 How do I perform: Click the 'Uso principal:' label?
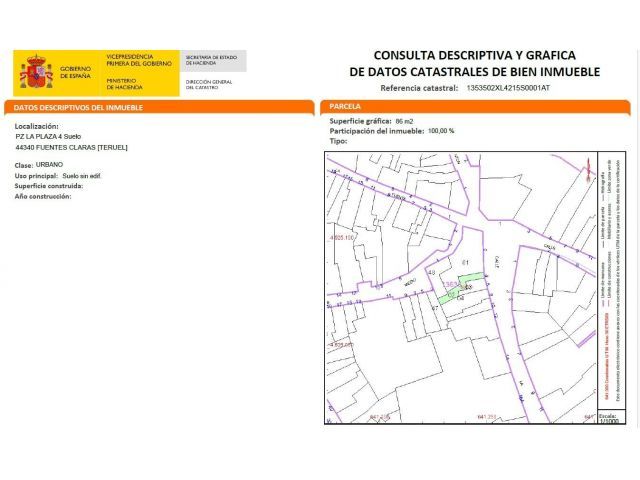tap(36, 176)
